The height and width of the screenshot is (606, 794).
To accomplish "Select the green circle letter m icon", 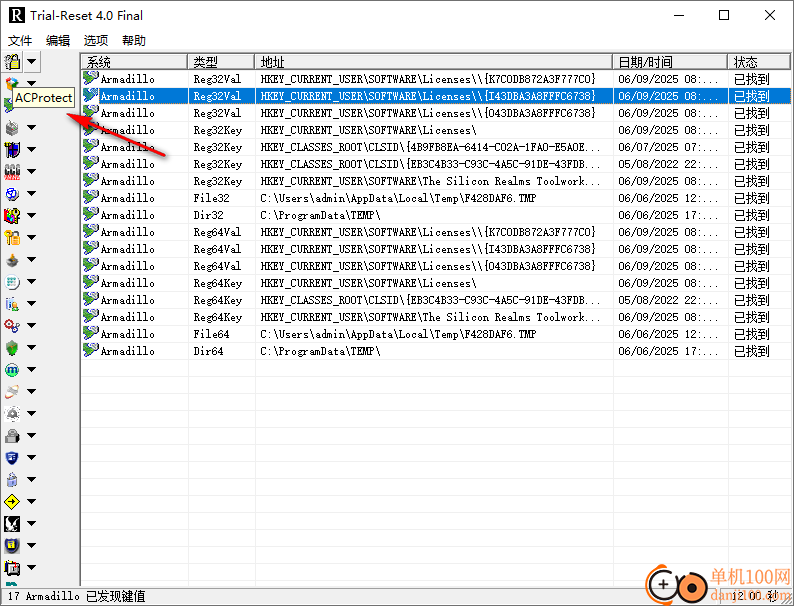I will pos(12,370).
